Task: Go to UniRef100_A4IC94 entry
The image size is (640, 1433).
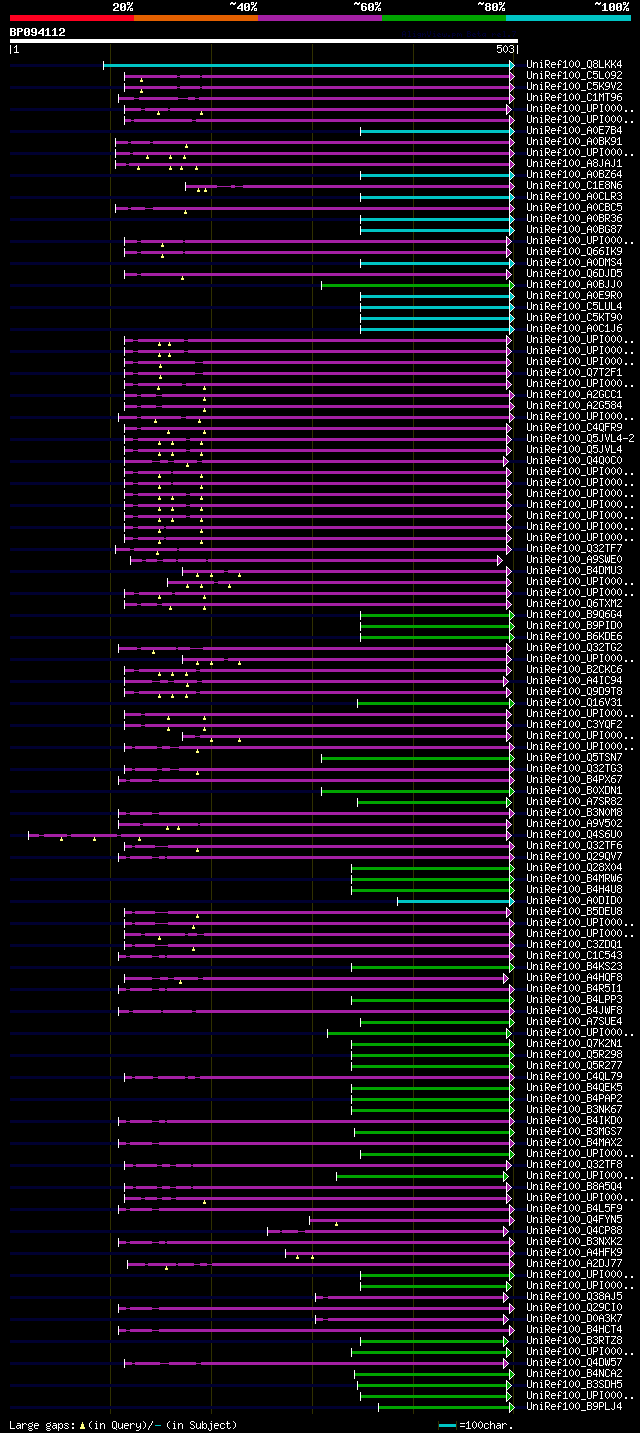Action: 576,681
